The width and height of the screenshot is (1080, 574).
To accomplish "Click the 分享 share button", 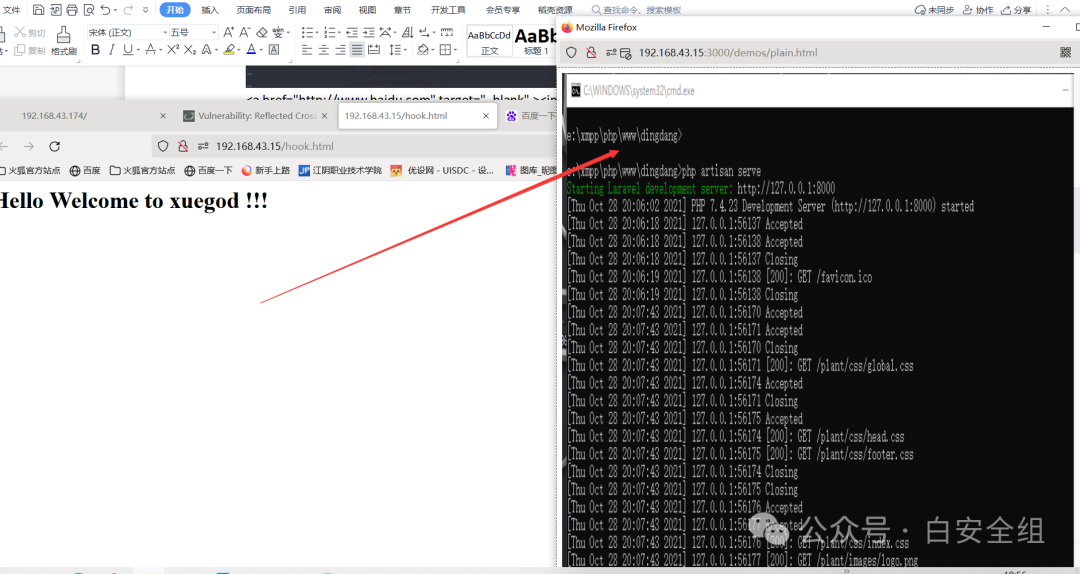I will click(x=1017, y=10).
